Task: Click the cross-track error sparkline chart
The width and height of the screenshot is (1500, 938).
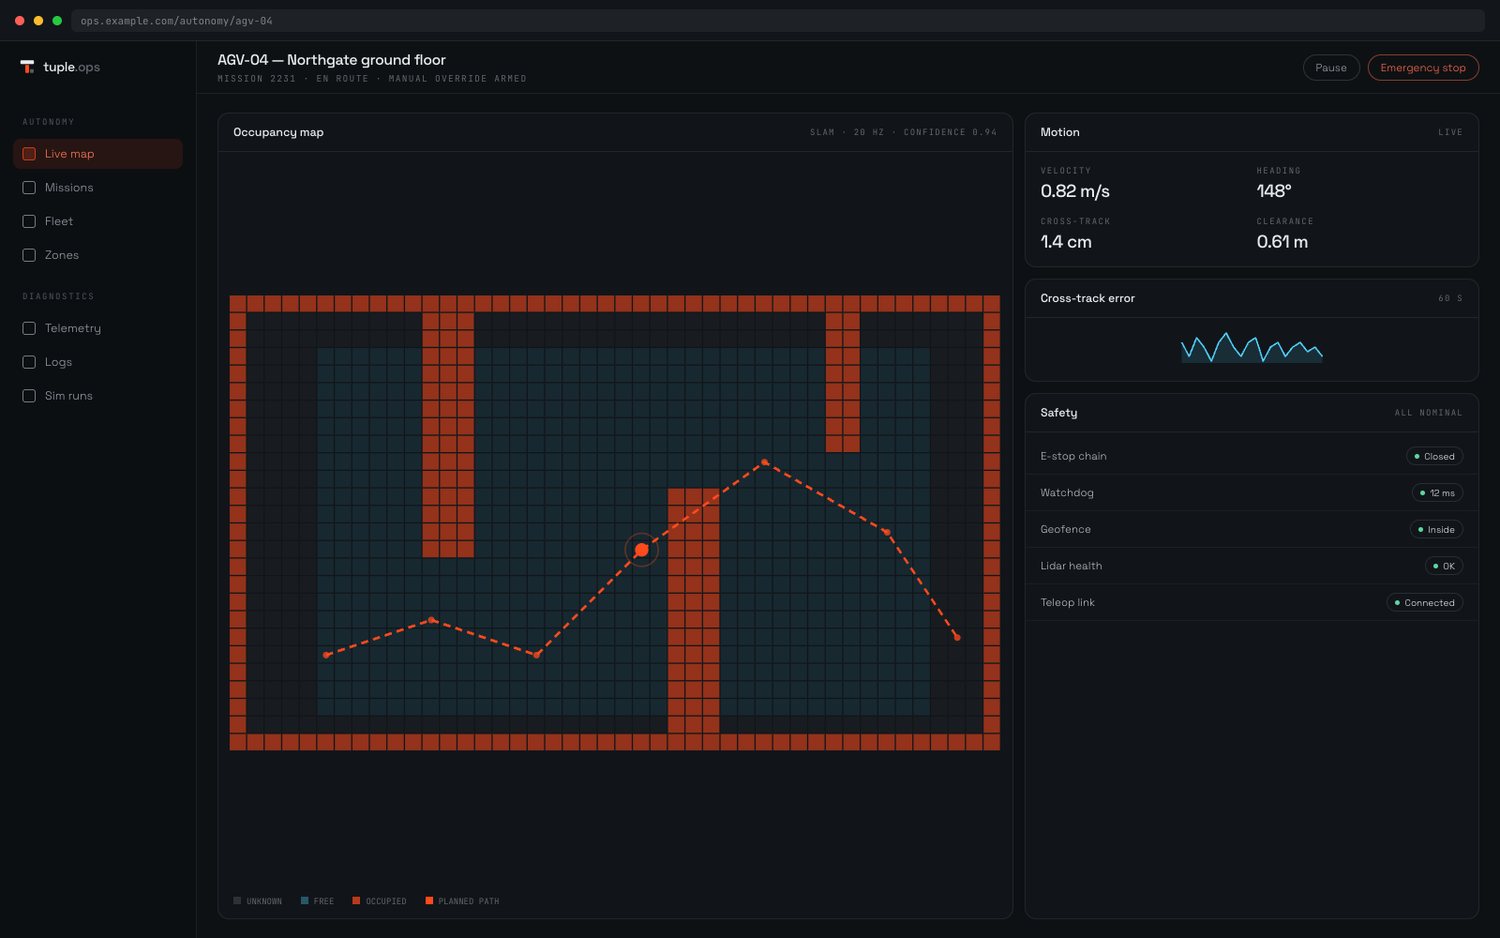Action: pos(1252,347)
